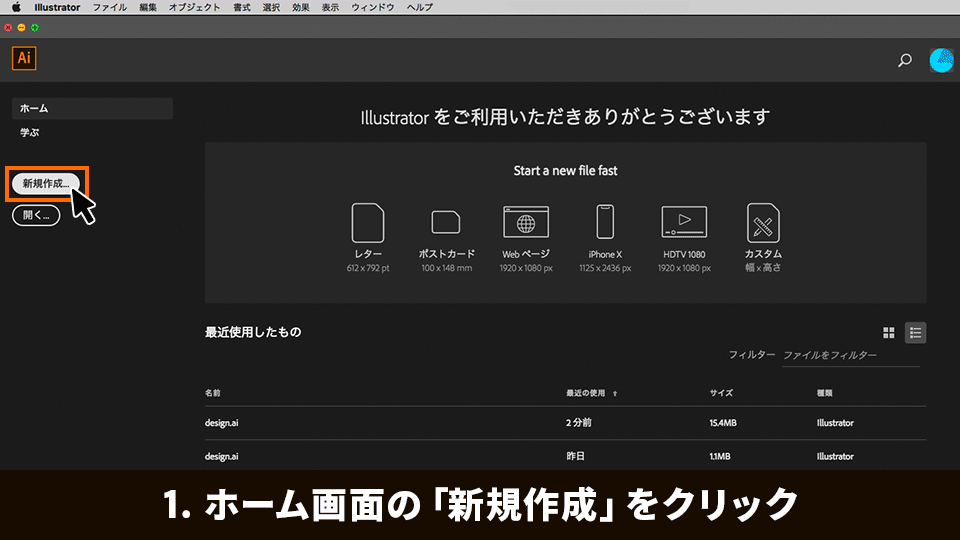Choose the Web ページ preset icon
This screenshot has width=960, height=540.
[x=526, y=222]
